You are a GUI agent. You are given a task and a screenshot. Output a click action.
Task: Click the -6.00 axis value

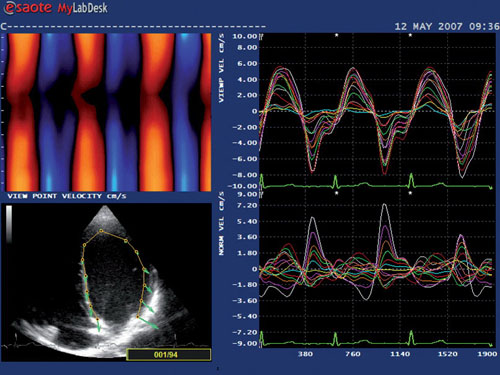pos(245,159)
